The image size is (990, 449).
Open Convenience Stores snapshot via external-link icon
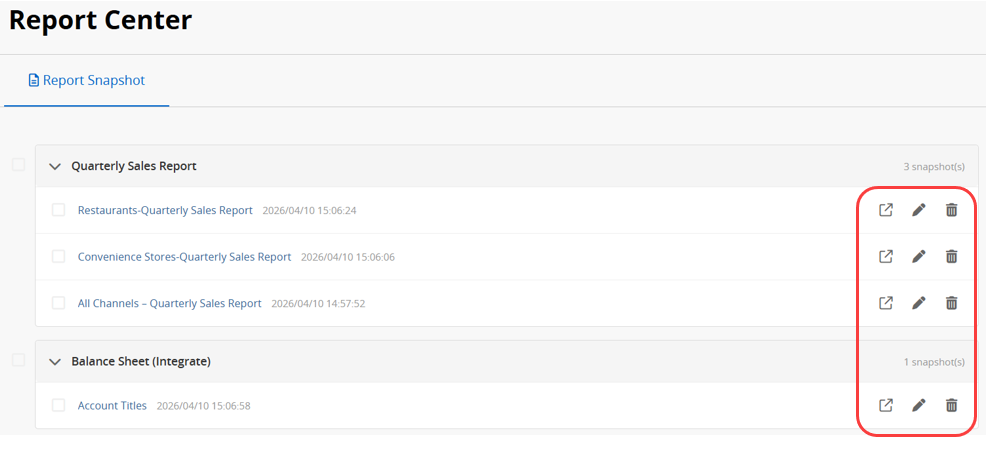pyautogui.click(x=885, y=256)
